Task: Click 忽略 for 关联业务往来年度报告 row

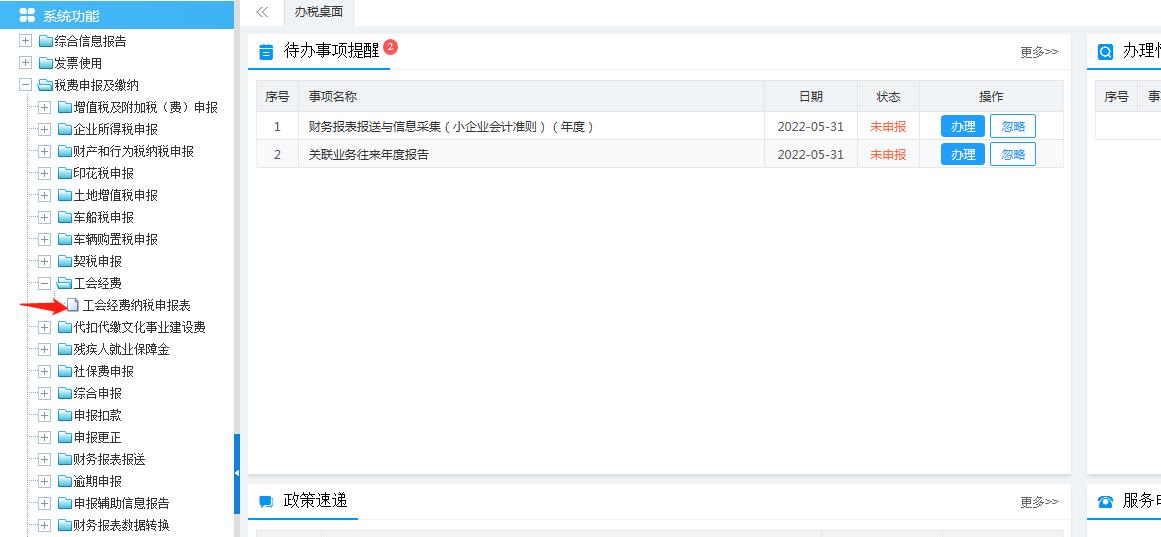Action: 1013,154
